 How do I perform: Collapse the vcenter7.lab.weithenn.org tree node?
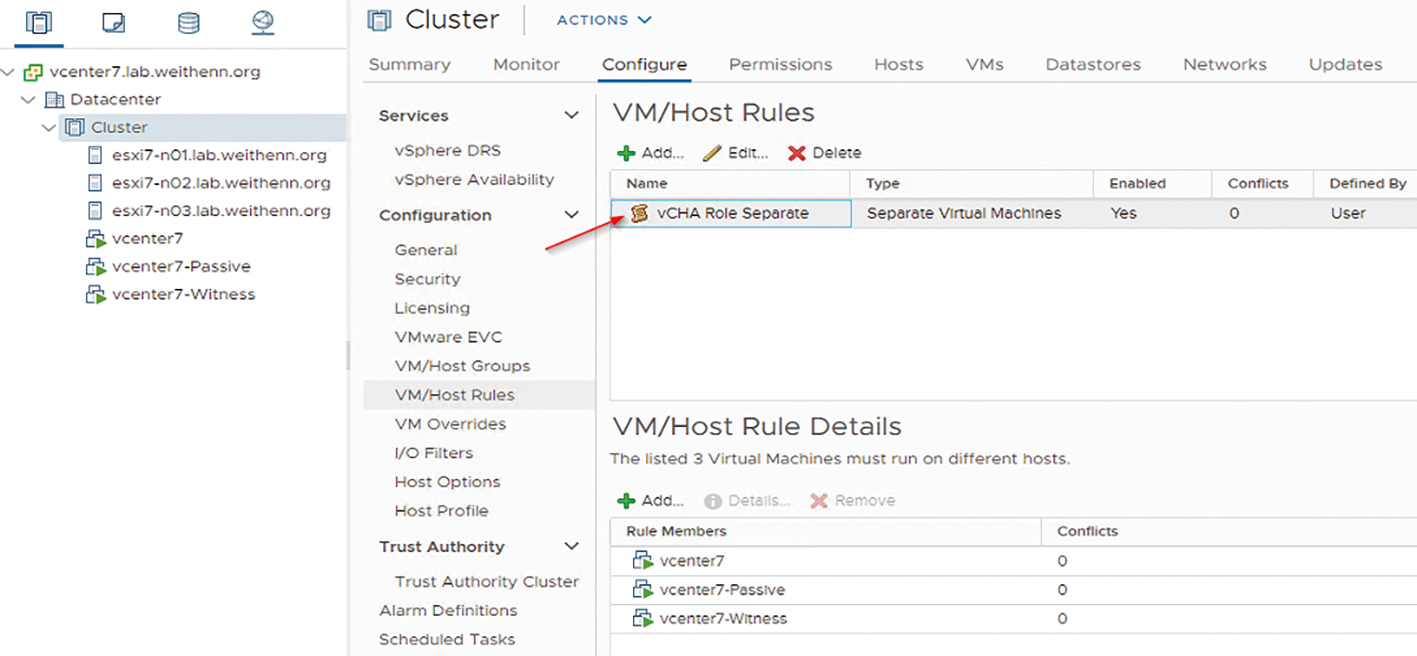coord(9,72)
